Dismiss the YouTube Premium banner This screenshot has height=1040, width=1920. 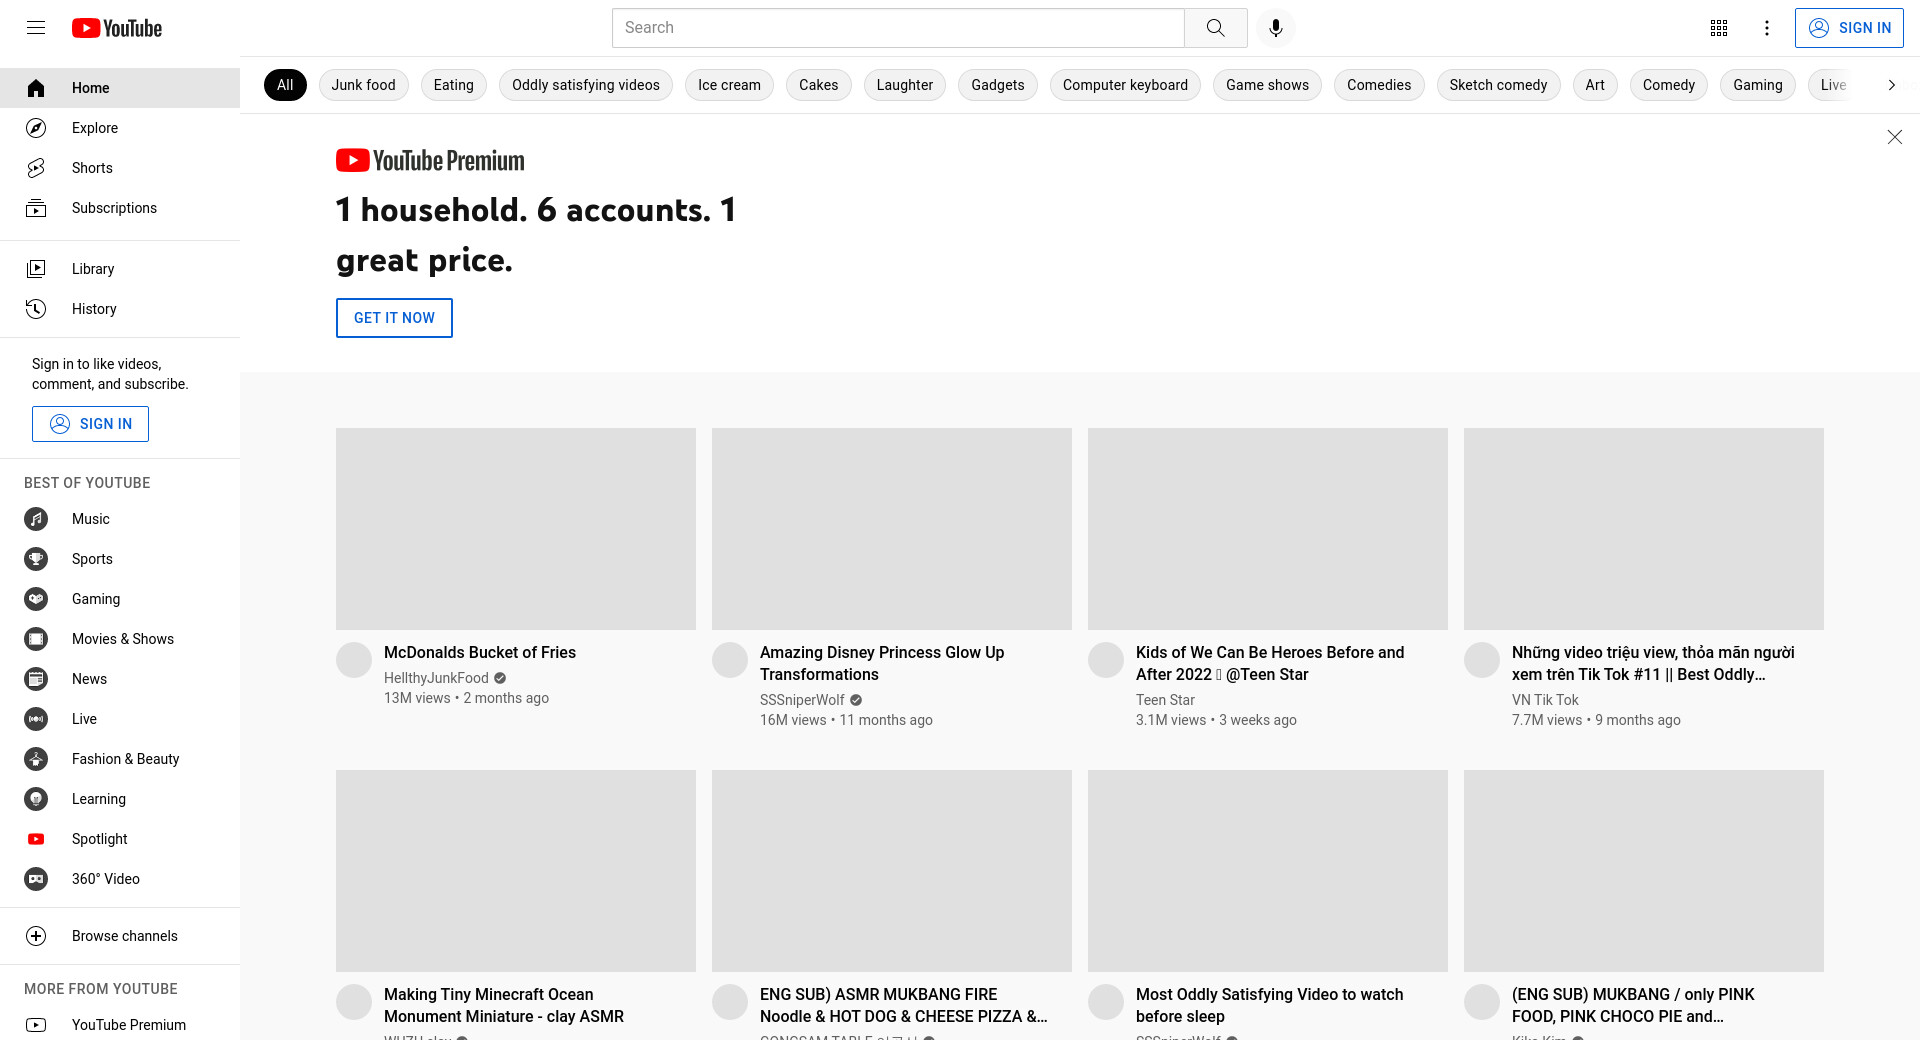[1894, 137]
